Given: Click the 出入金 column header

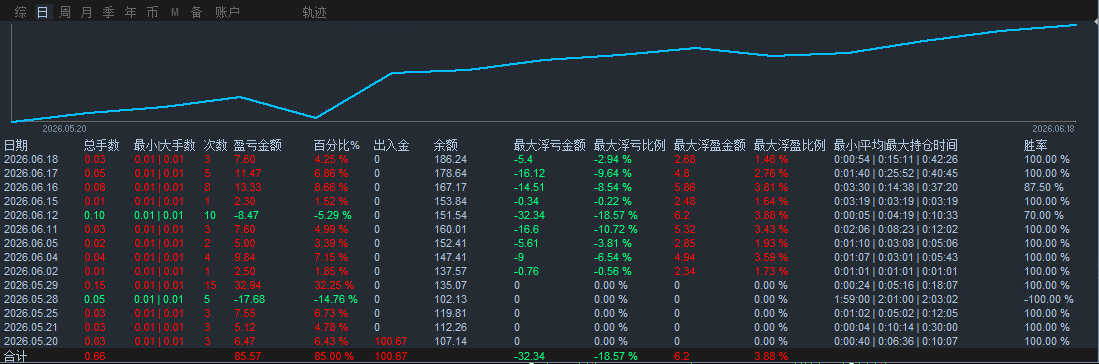Looking at the screenshot, I should click(x=391, y=145).
